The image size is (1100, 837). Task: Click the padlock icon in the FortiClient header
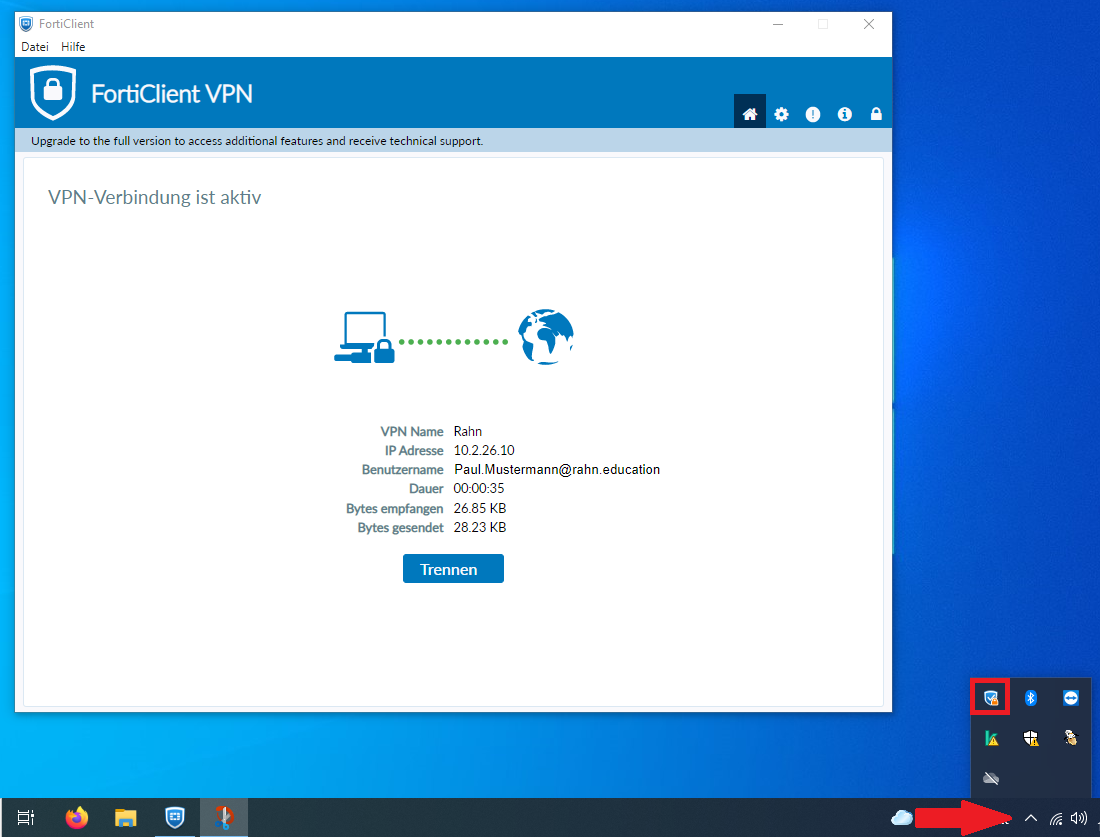876,113
